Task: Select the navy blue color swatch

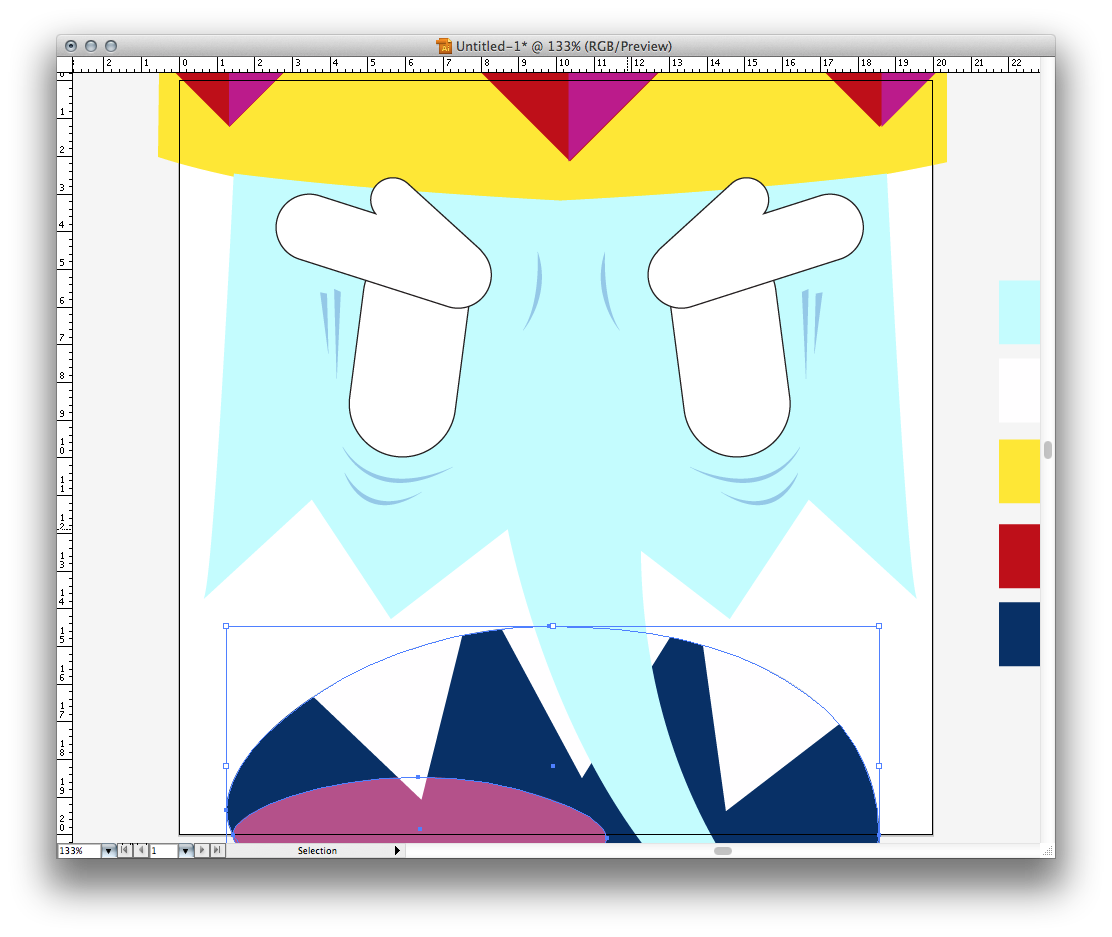Action: [x=1019, y=634]
